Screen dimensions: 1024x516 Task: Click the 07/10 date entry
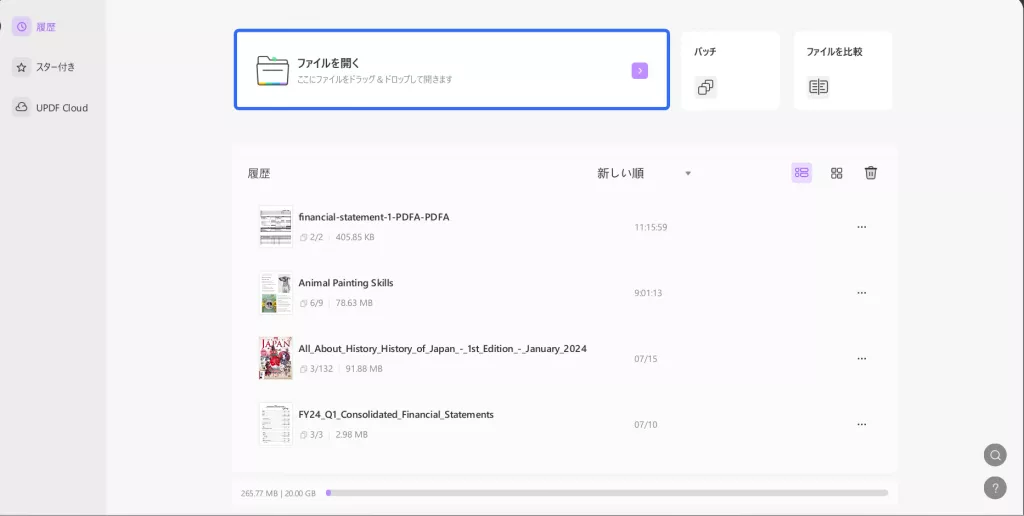point(645,425)
